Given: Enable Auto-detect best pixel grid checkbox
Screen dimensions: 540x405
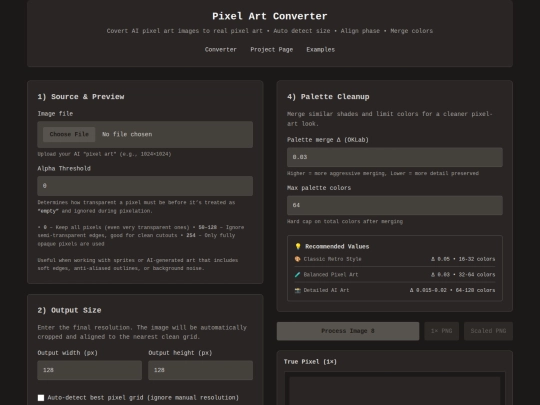Looking at the screenshot, I should [x=41, y=398].
